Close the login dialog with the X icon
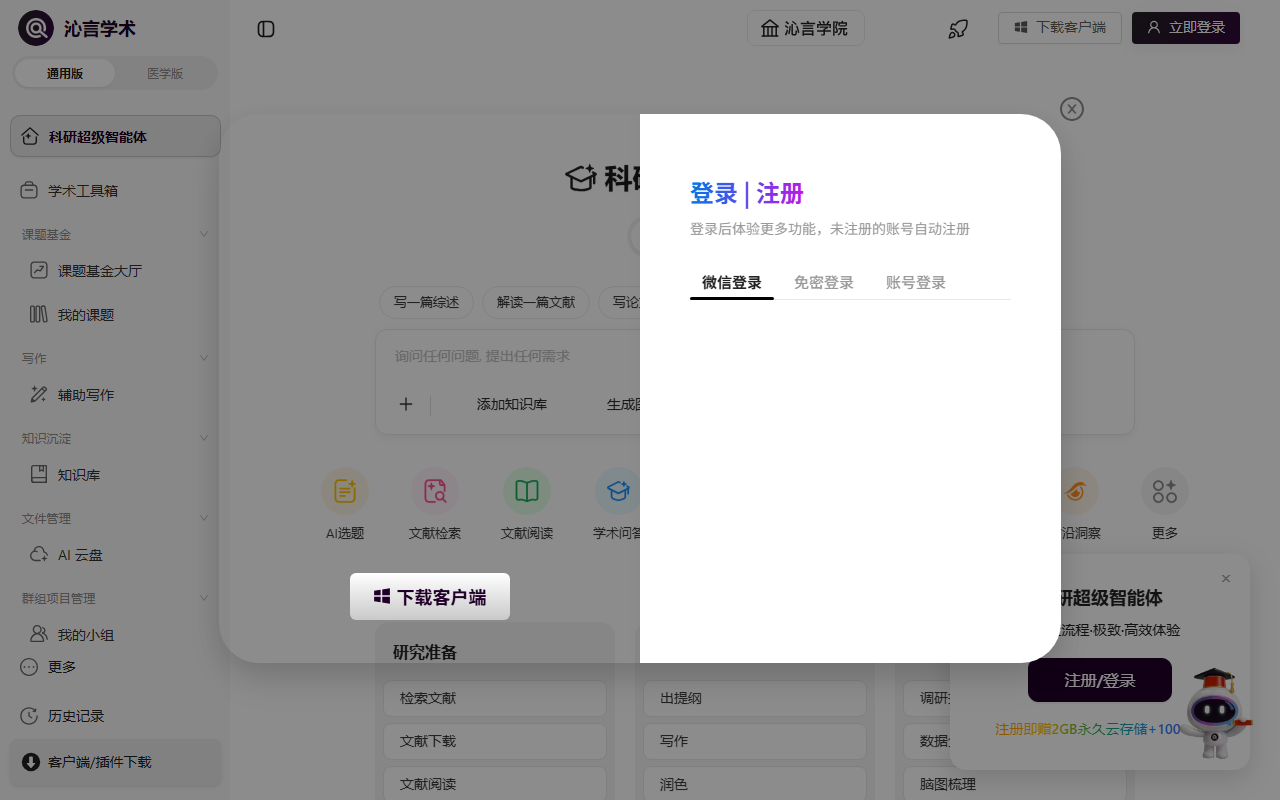The image size is (1280, 800). (1072, 109)
